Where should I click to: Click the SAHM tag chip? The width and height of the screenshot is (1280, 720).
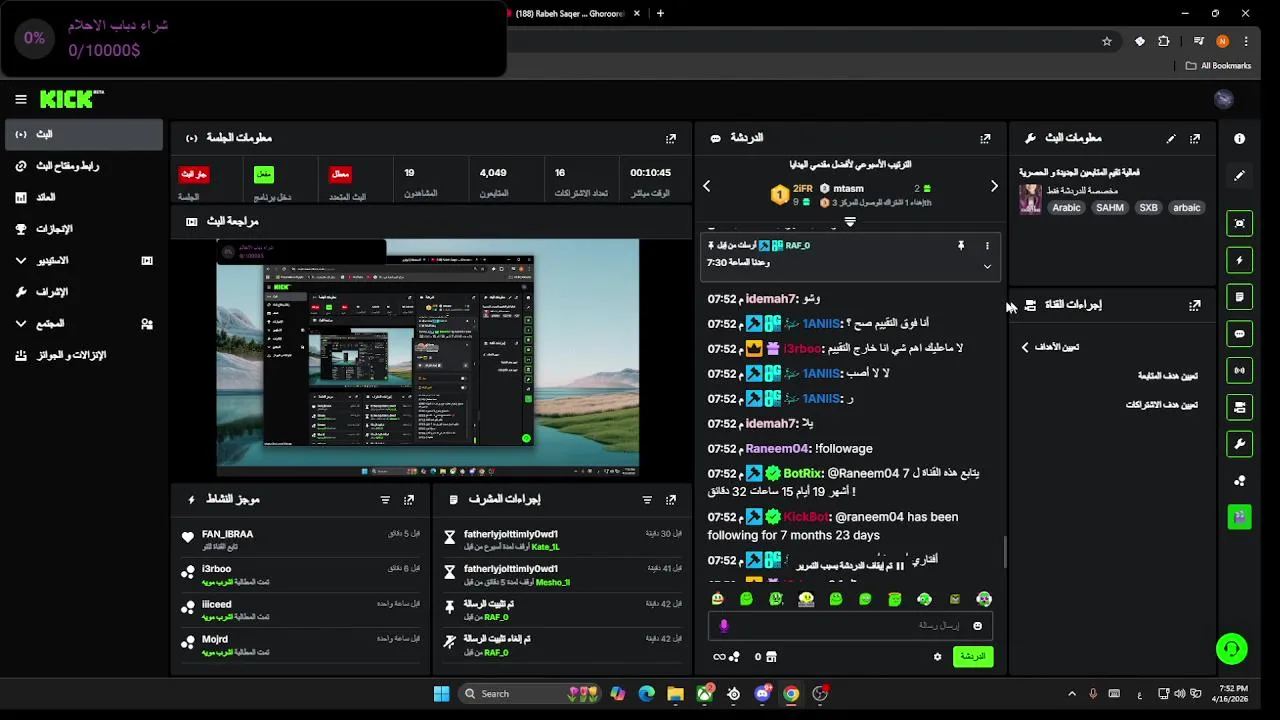tap(1109, 208)
